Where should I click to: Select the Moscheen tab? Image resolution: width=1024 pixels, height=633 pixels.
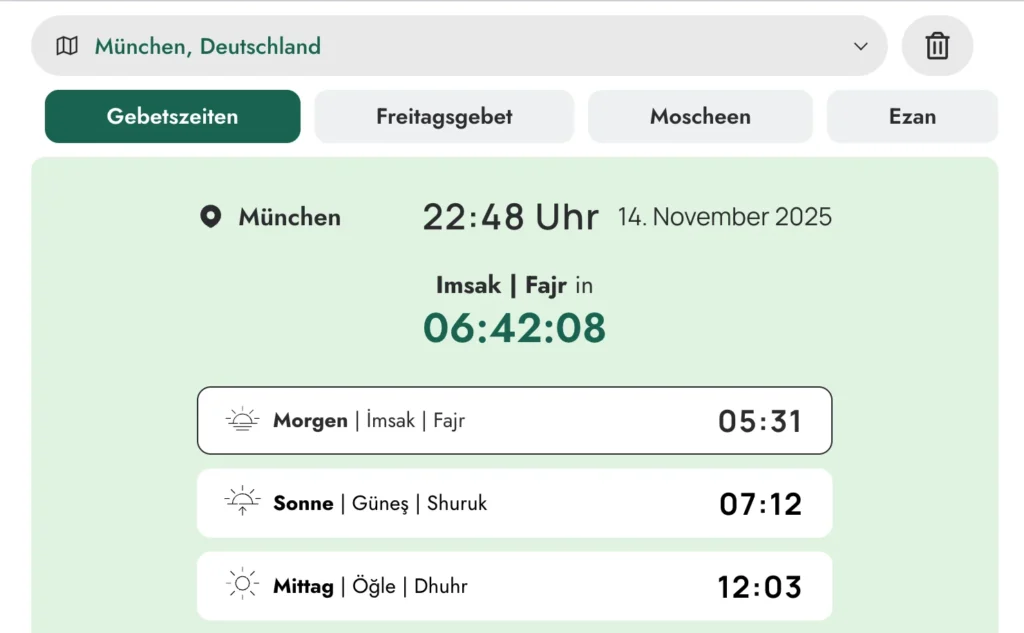[700, 116]
